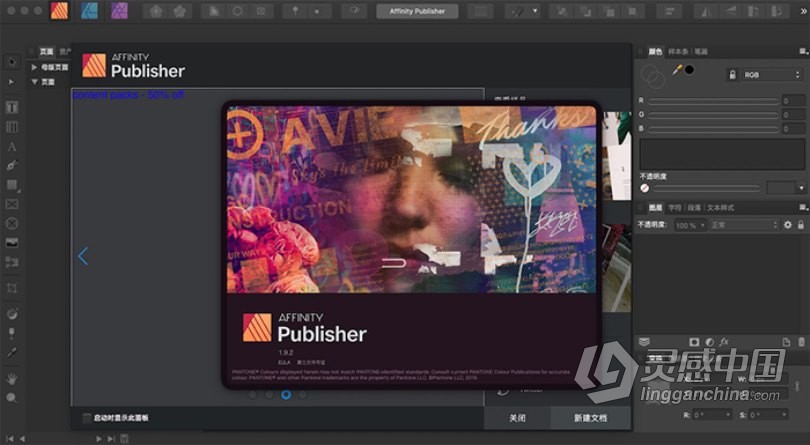Image resolution: width=810 pixels, height=445 pixels.
Task: Select the Crop tool
Action: (x=12, y=288)
